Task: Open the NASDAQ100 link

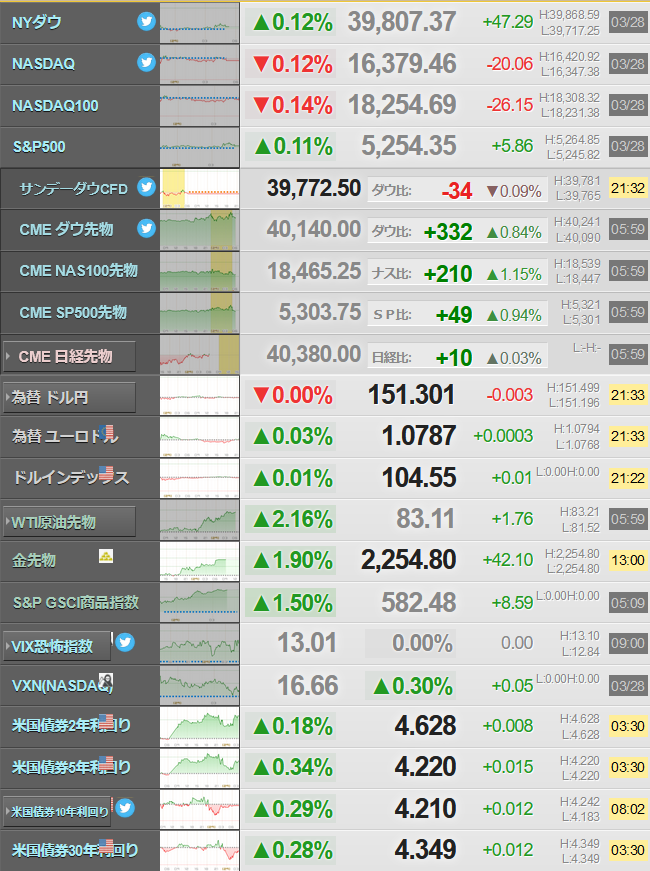Action: pos(55,106)
